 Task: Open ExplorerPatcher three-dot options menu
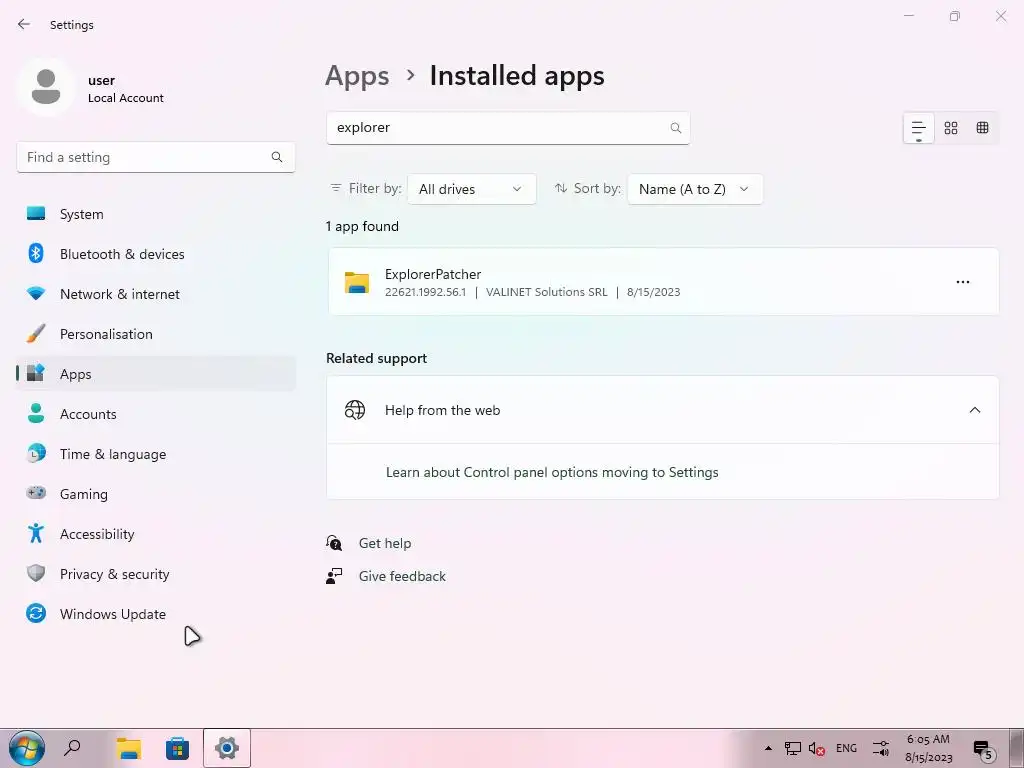(x=963, y=282)
